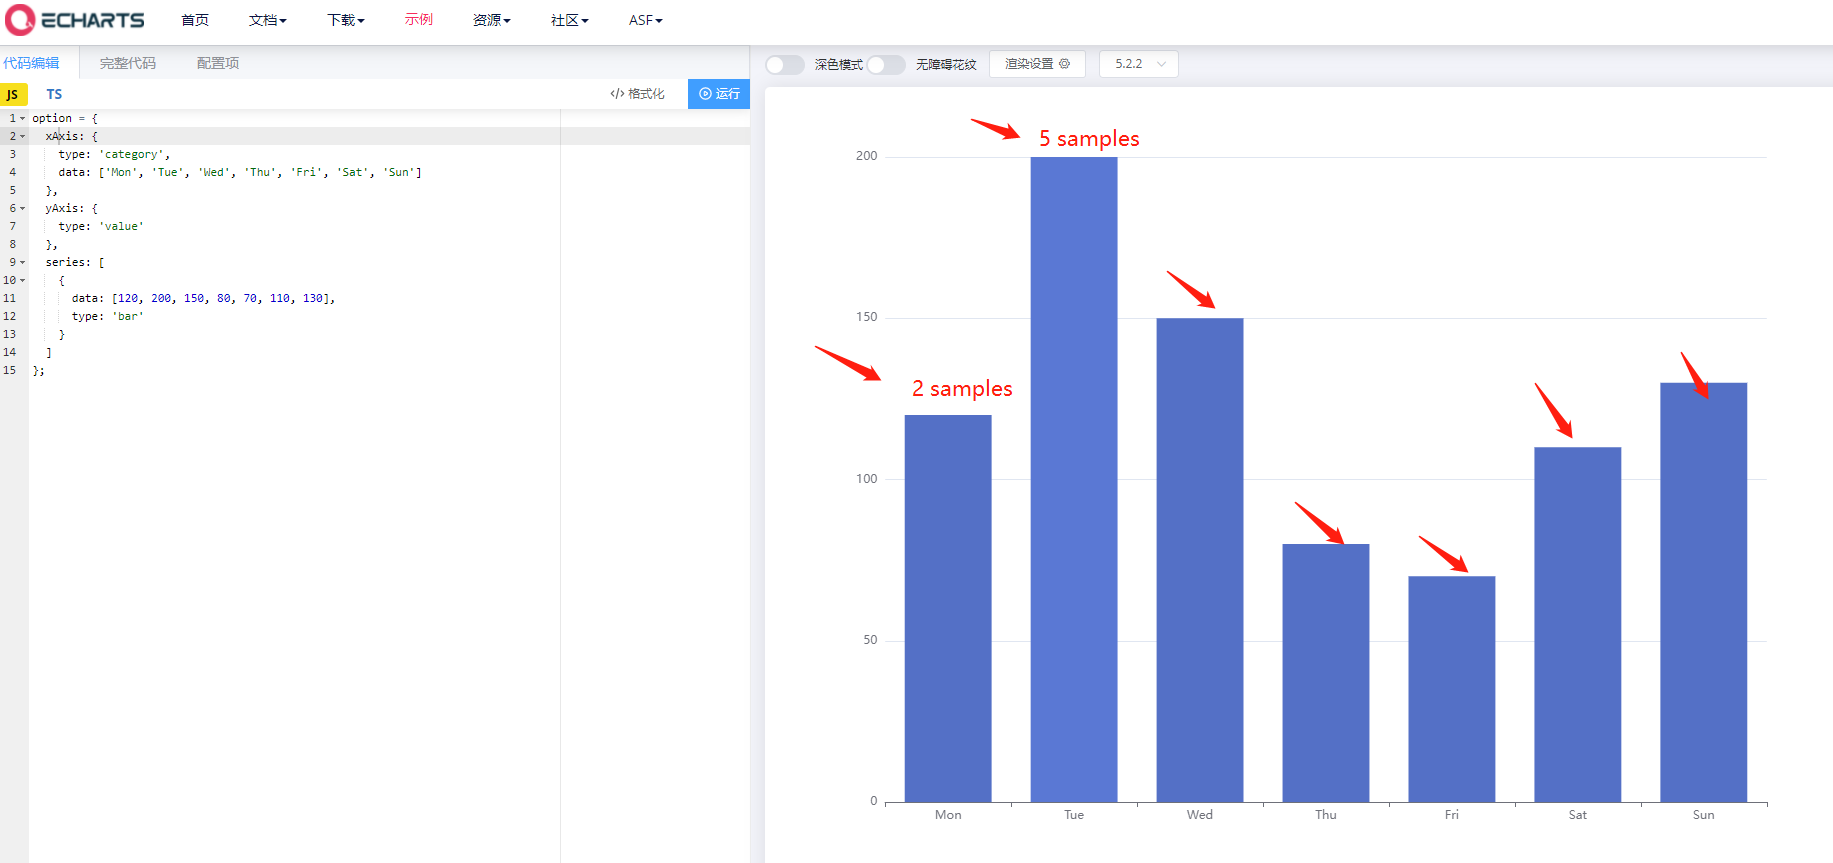1833x863 pixels.
Task: Click the Thu bar in the chart
Action: click(1326, 673)
